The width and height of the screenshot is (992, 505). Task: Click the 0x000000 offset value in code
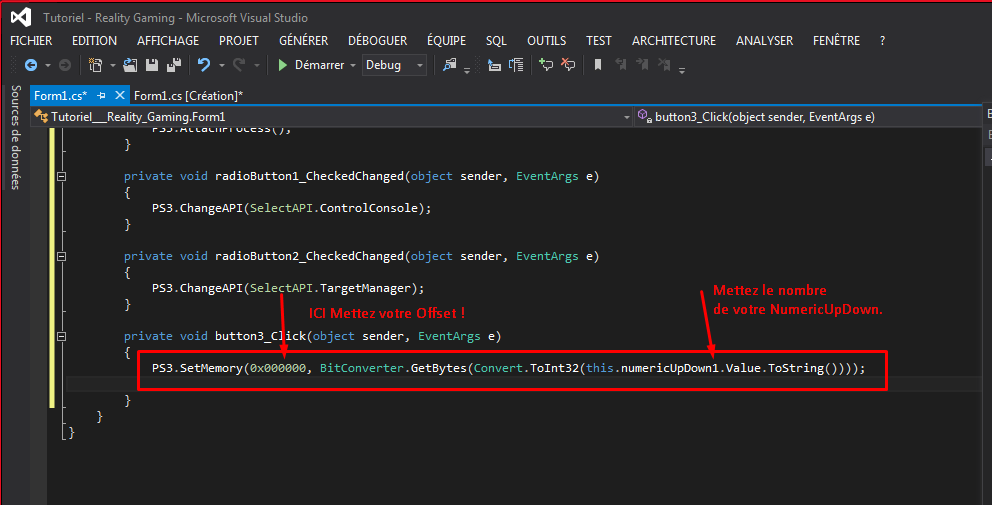click(x=278, y=368)
